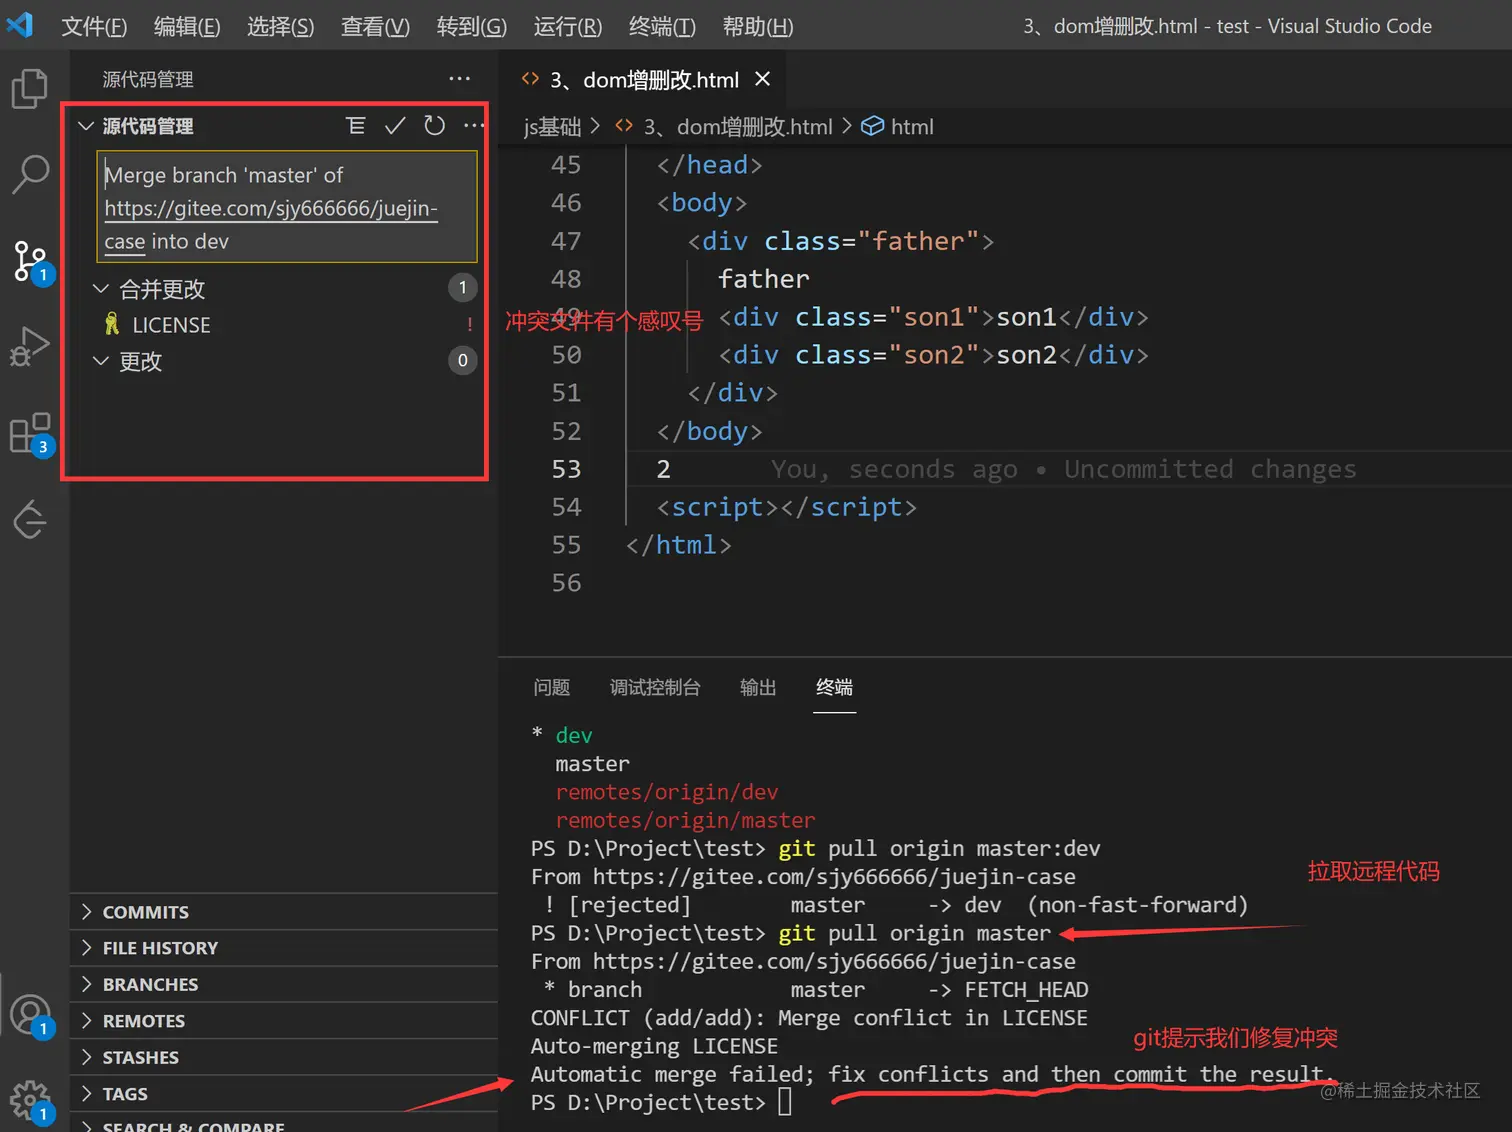Click 'remotes/origin/dev' in terminal
This screenshot has width=1512, height=1132.
(x=666, y=792)
